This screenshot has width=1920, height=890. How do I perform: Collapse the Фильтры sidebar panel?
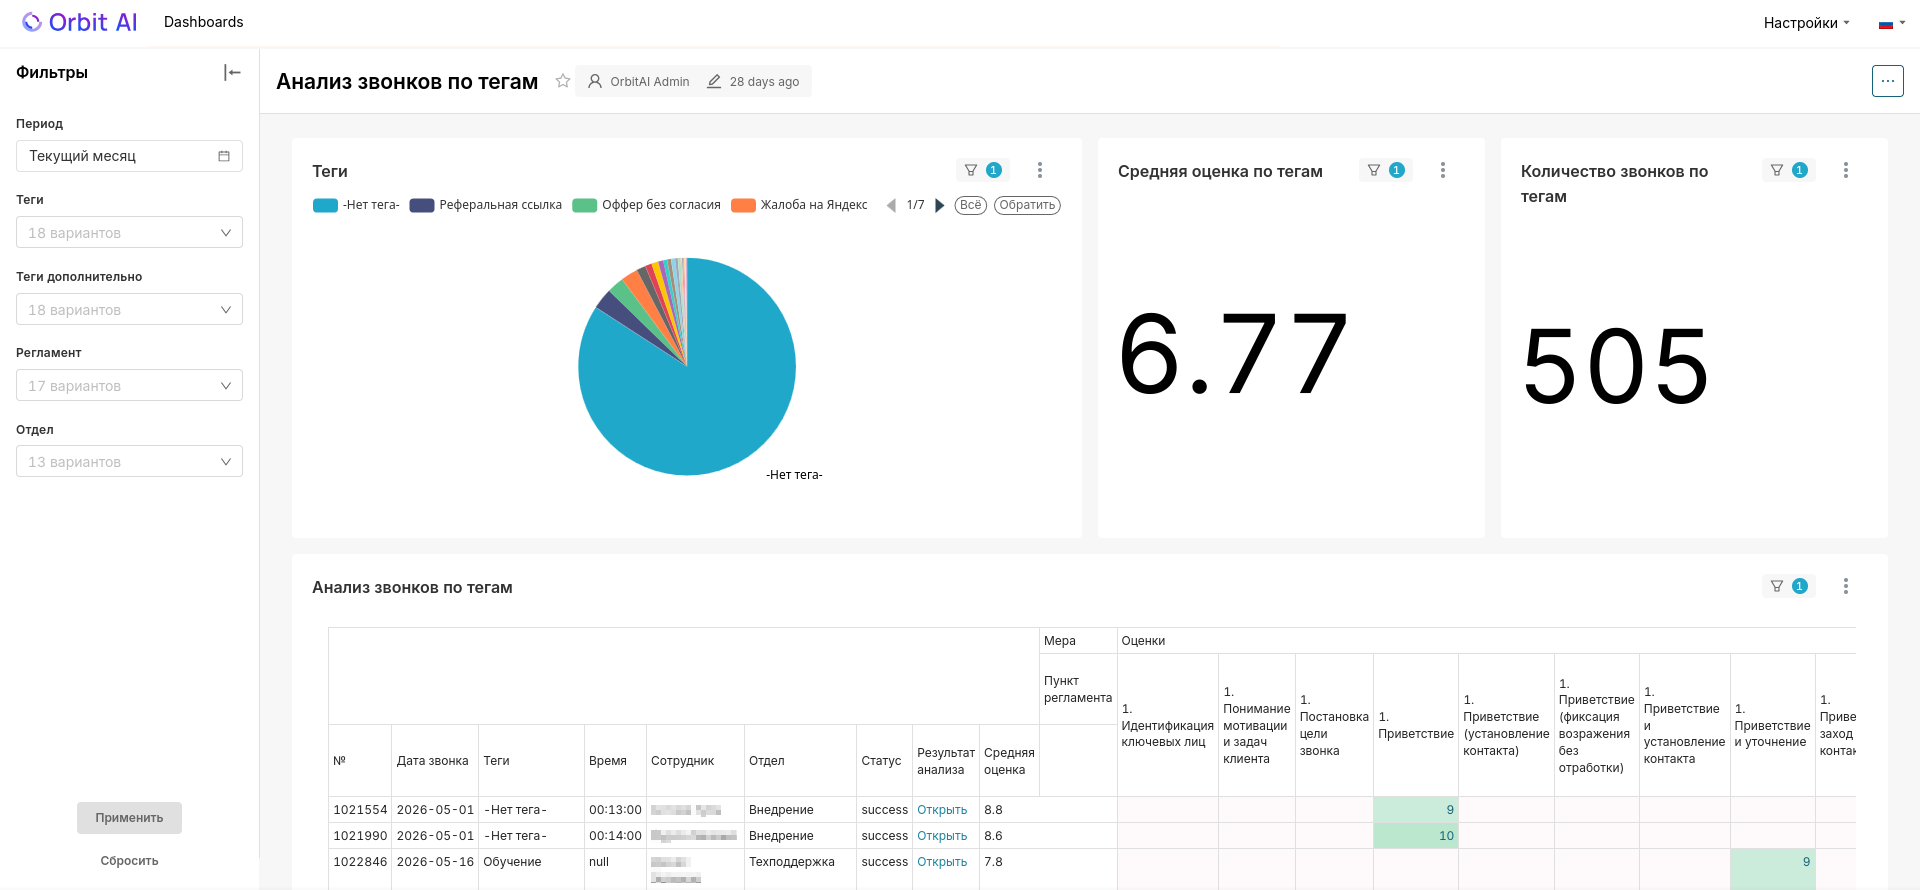coord(232,72)
